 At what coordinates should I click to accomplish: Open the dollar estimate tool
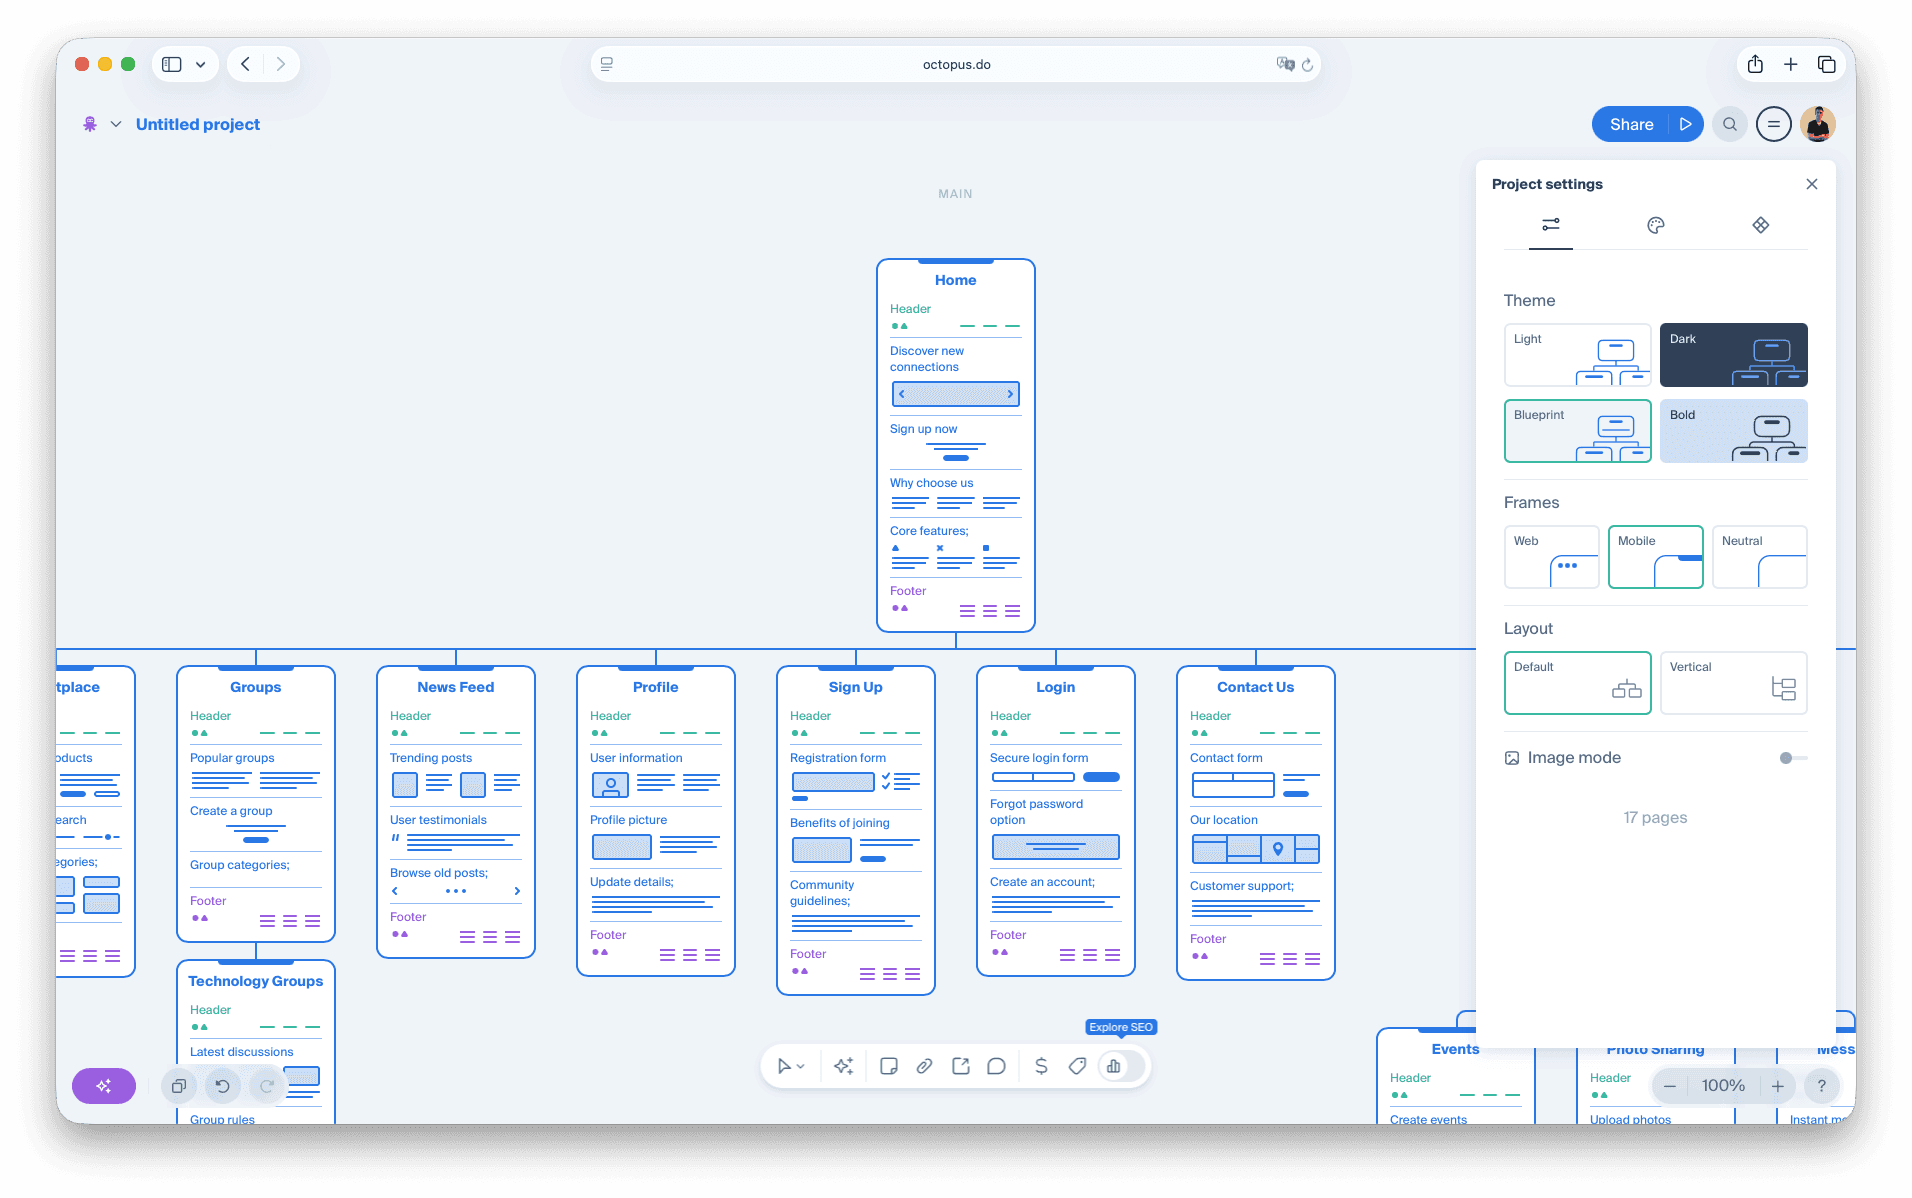[1041, 1066]
